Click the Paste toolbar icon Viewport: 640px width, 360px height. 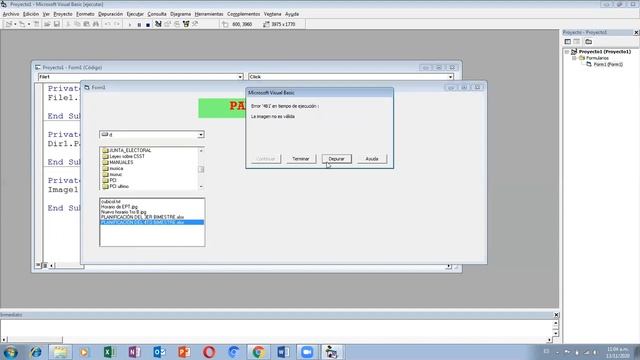click(x=87, y=24)
